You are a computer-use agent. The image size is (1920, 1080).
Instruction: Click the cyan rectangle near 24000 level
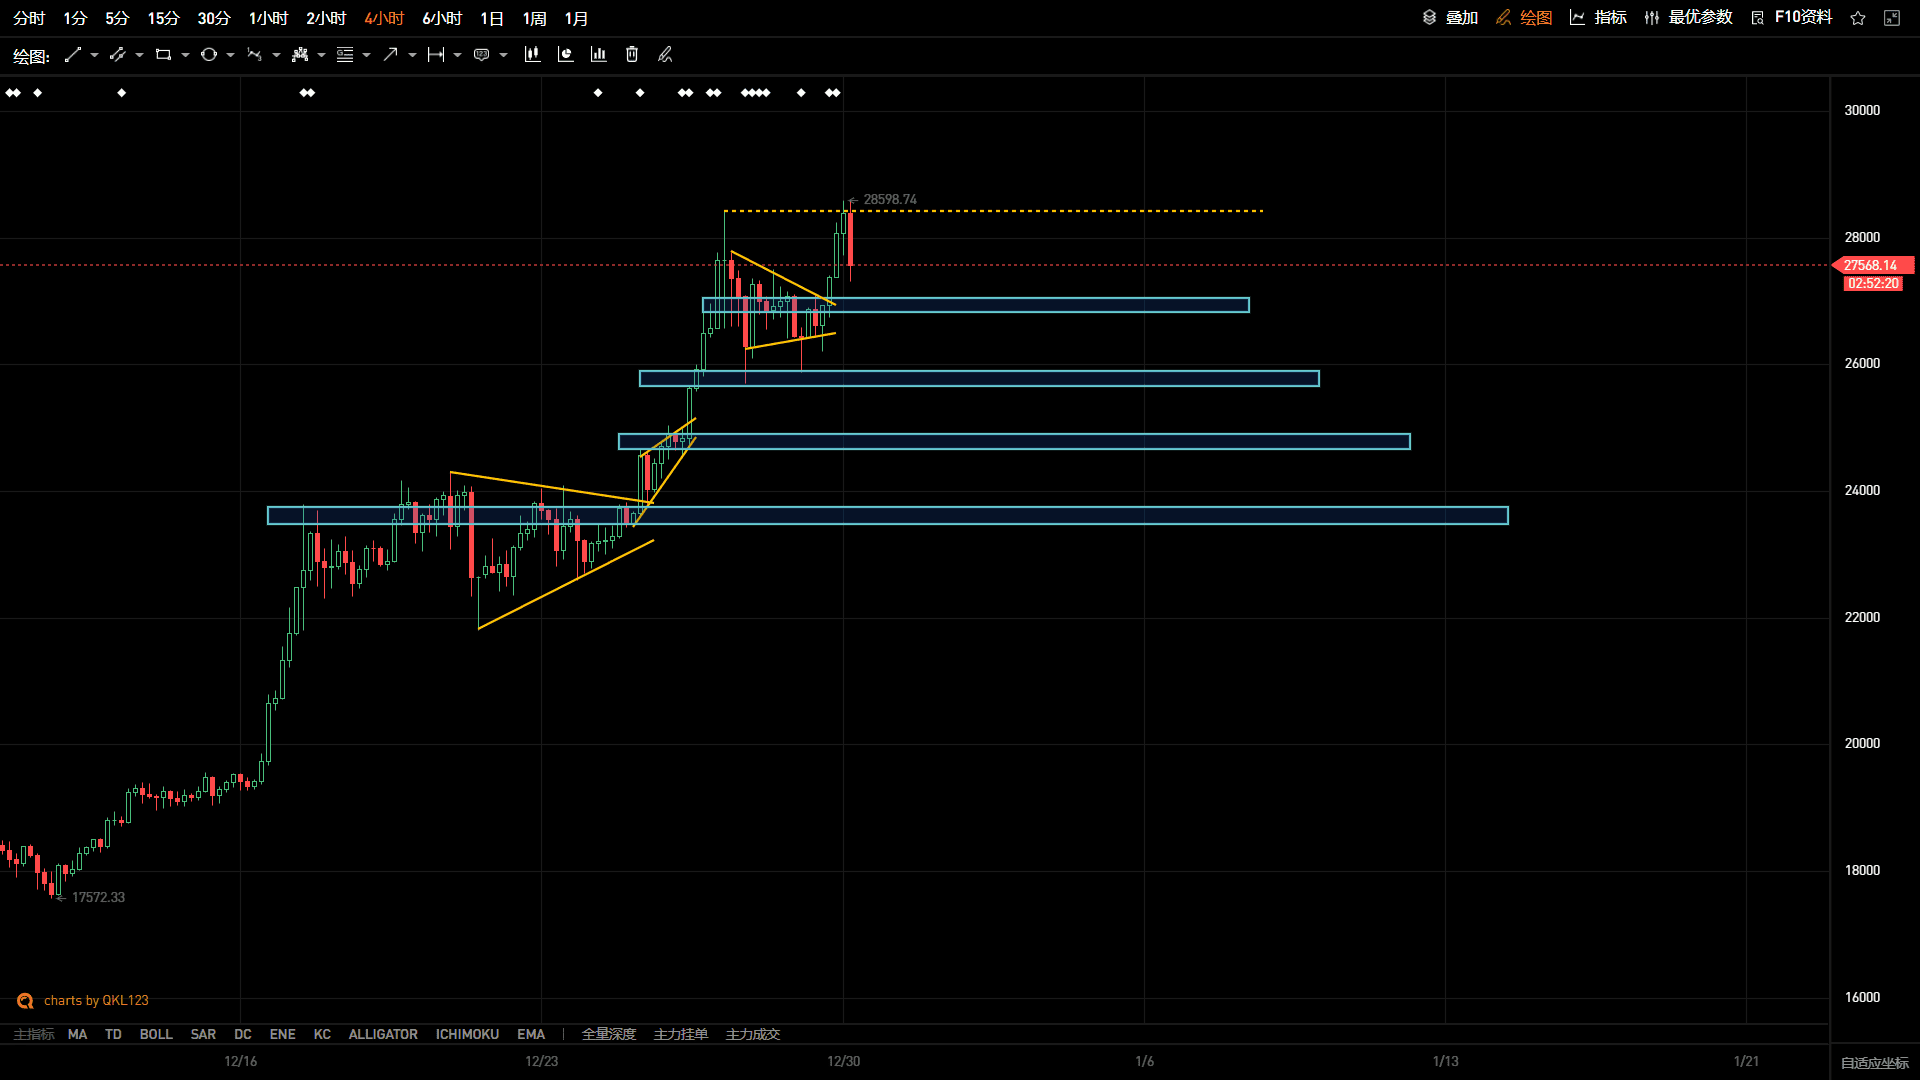888,516
